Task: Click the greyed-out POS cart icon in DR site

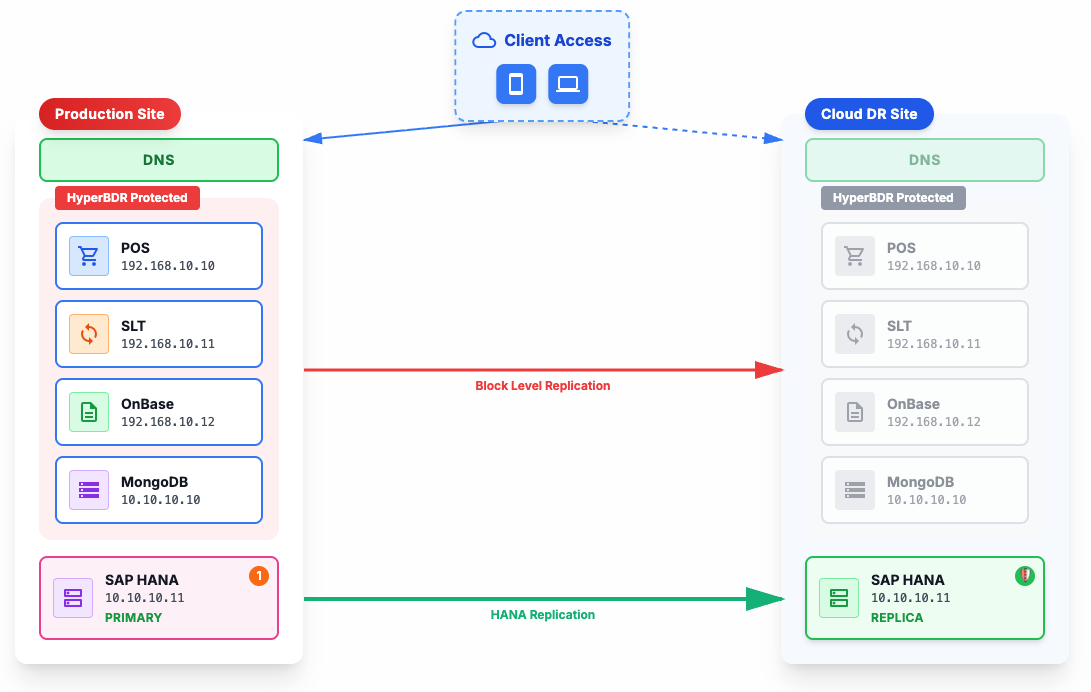Action: 855,256
